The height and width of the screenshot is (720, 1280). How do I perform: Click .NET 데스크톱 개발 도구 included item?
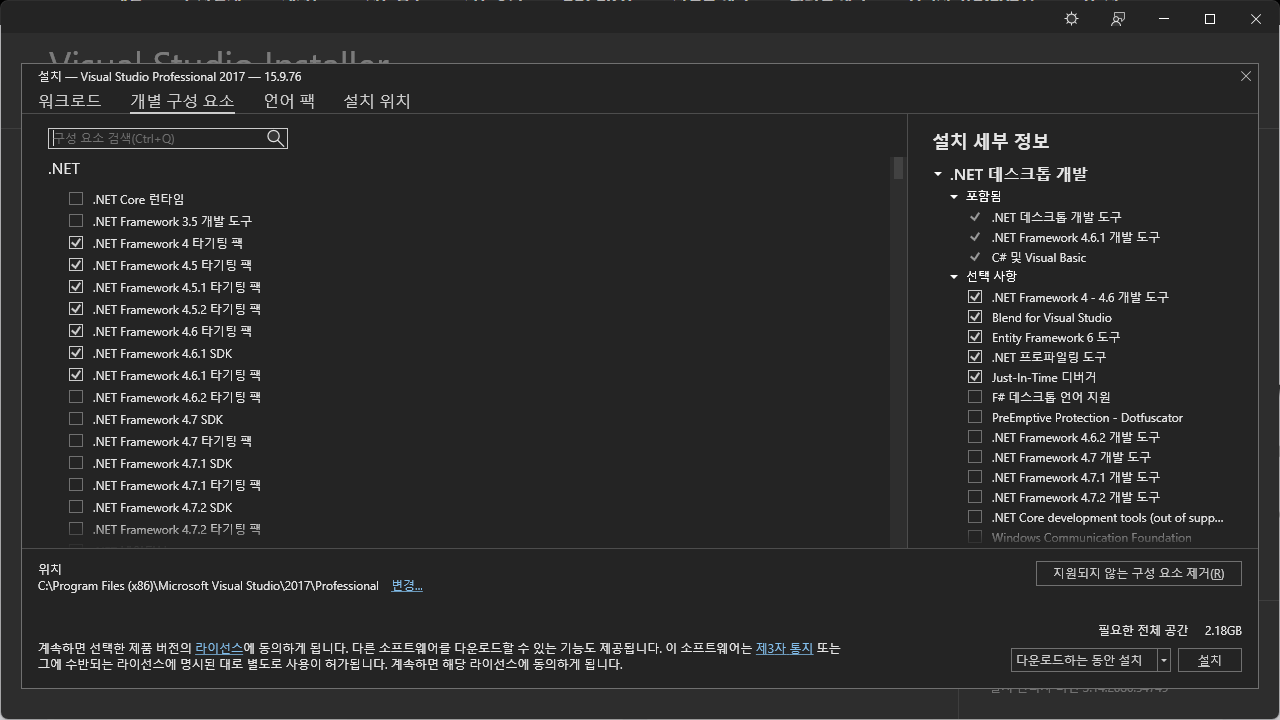click(1056, 217)
